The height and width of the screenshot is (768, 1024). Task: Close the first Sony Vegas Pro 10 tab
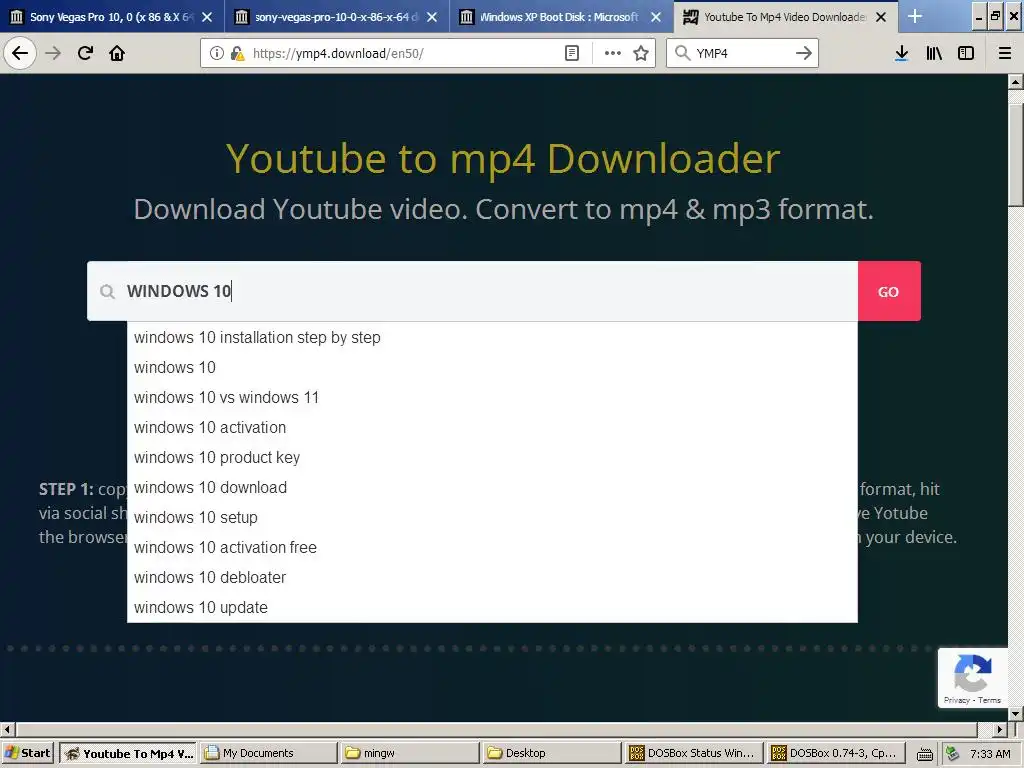click(x=207, y=17)
